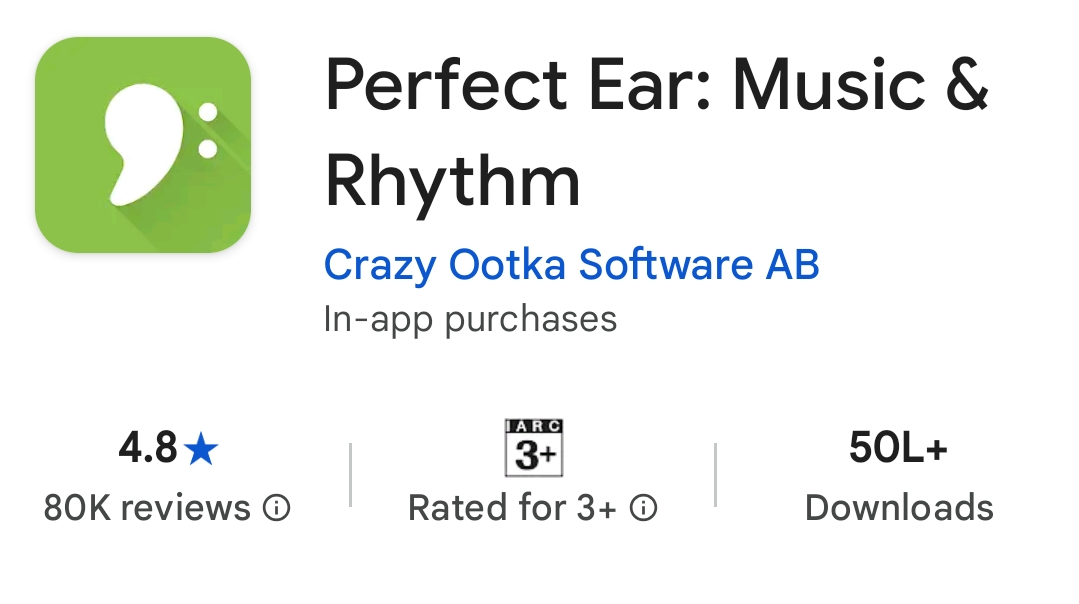
Task: Open info icon beside Rated for 3+
Action: click(645, 508)
